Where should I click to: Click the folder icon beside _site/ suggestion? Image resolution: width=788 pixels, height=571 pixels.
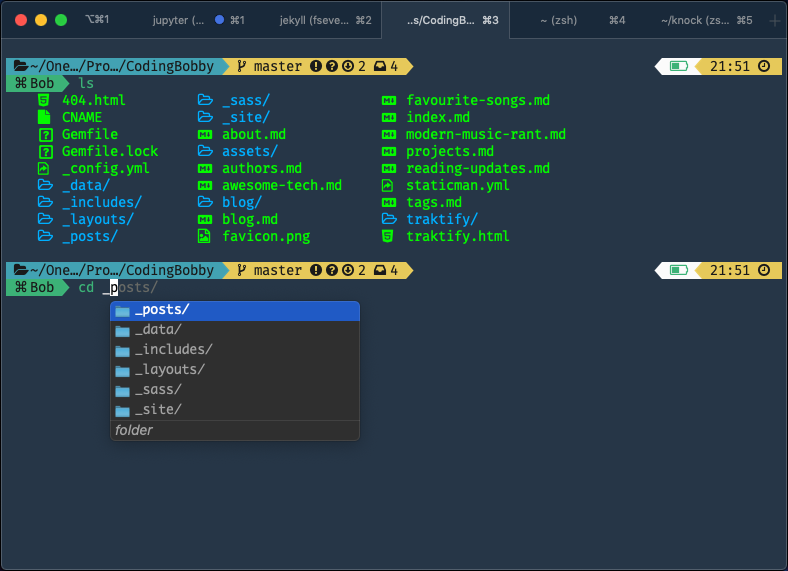(x=122, y=411)
